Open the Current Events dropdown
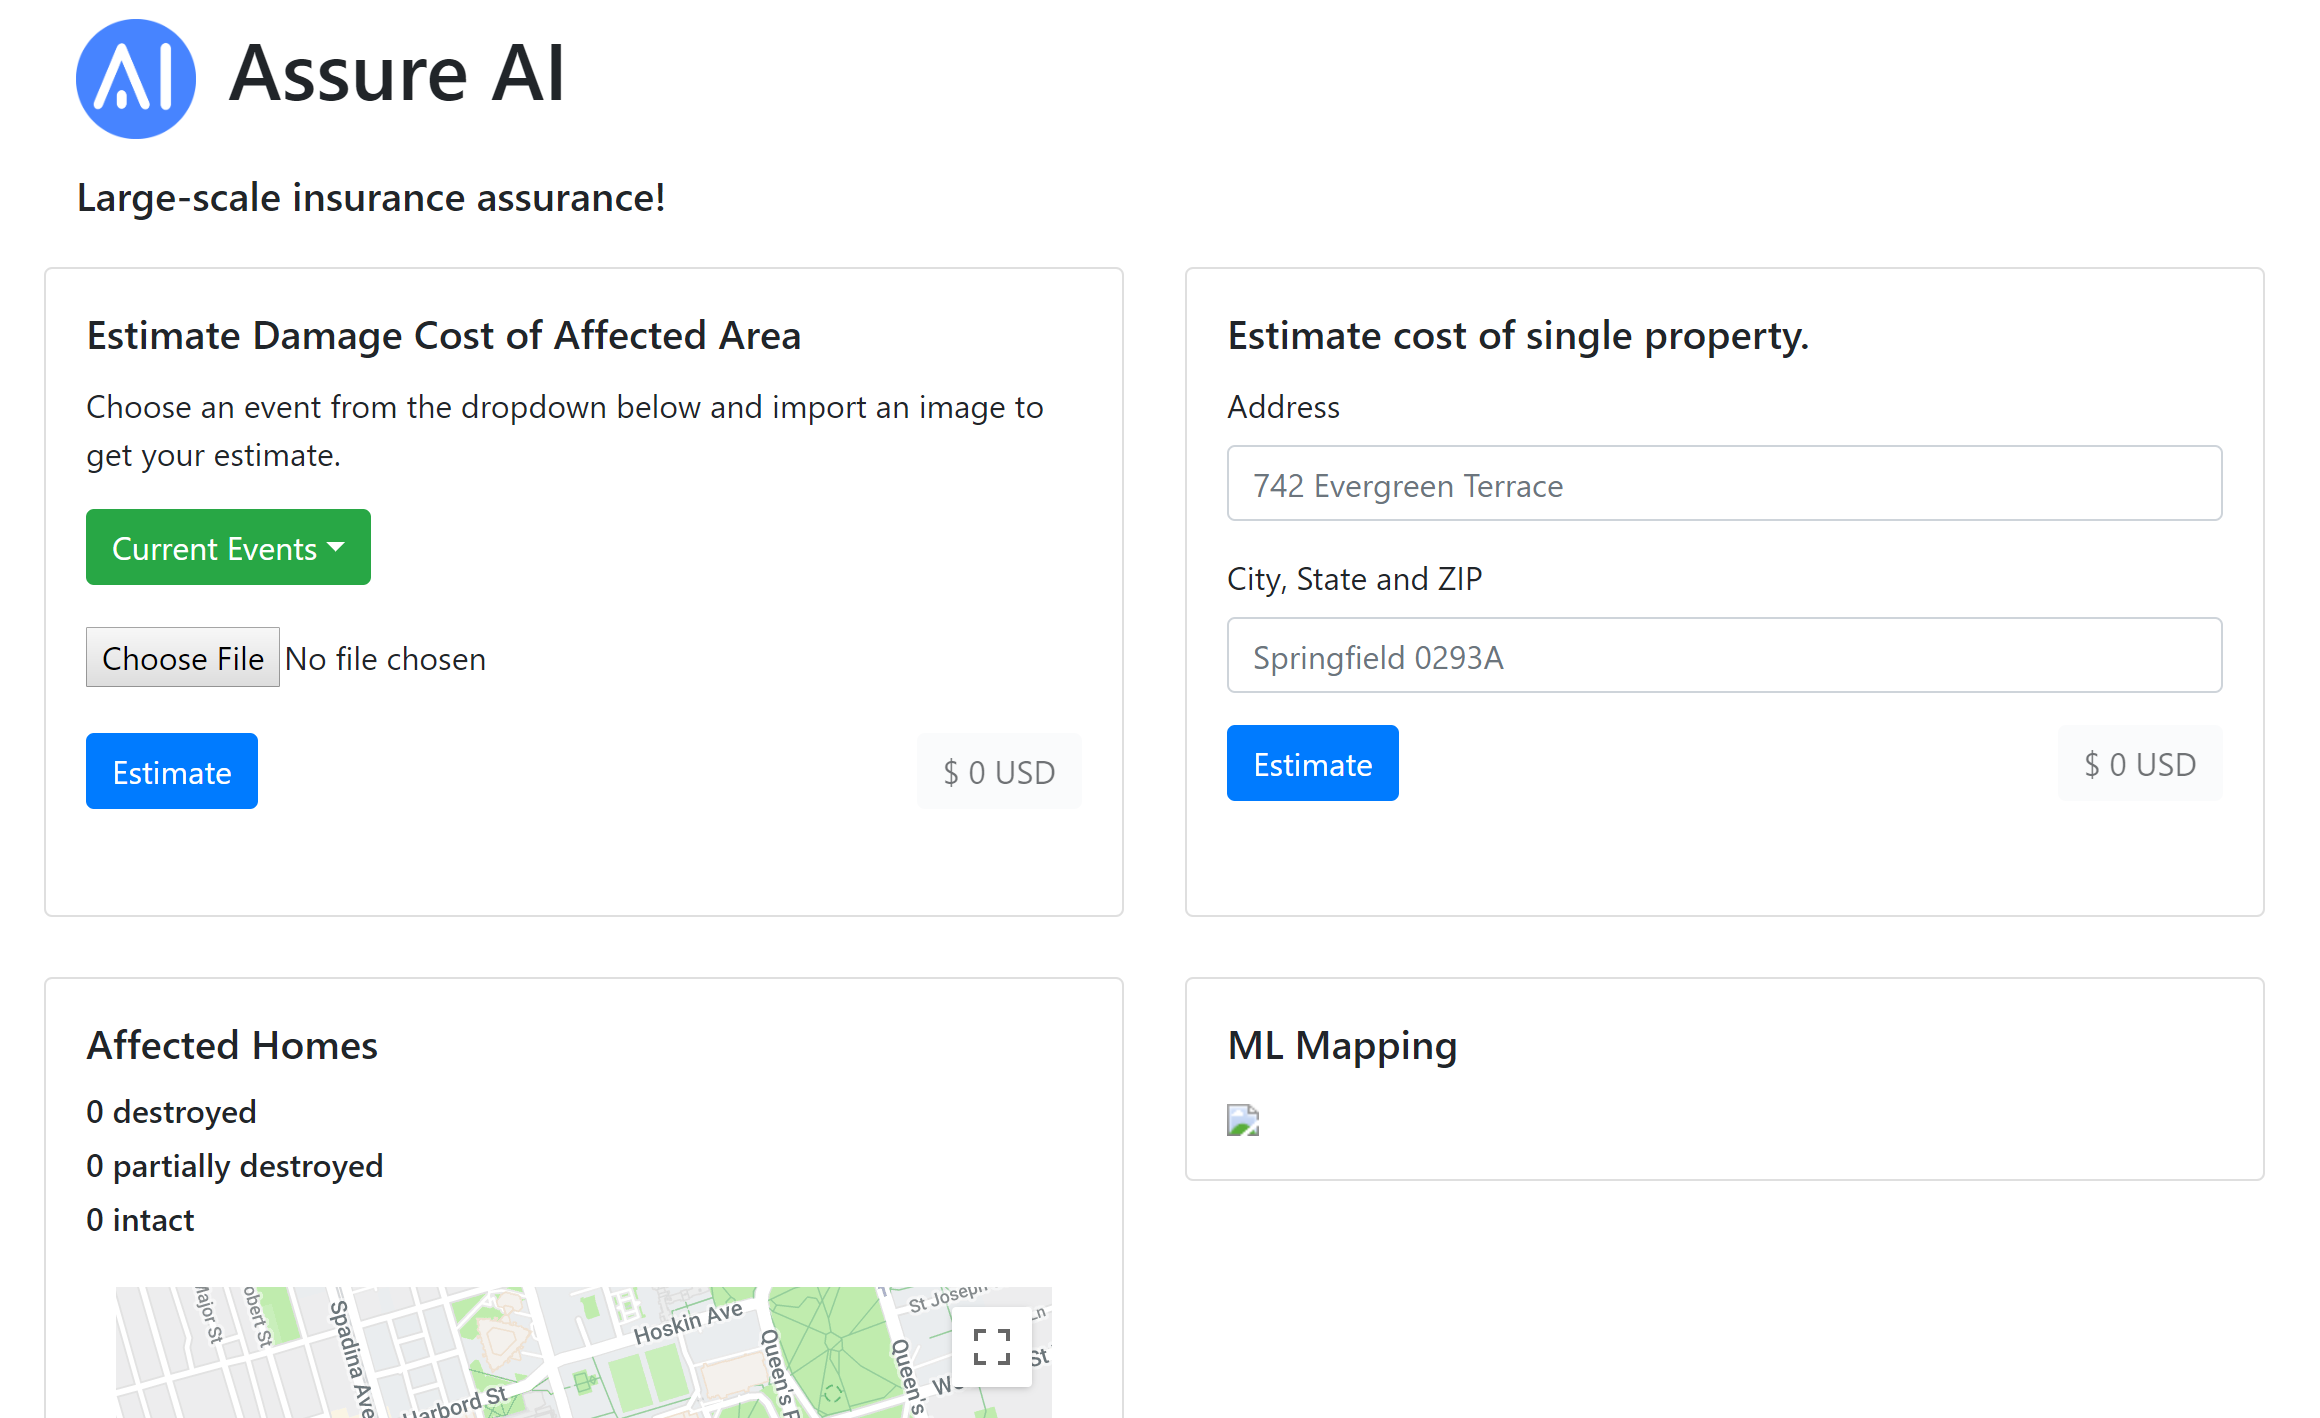 228,548
